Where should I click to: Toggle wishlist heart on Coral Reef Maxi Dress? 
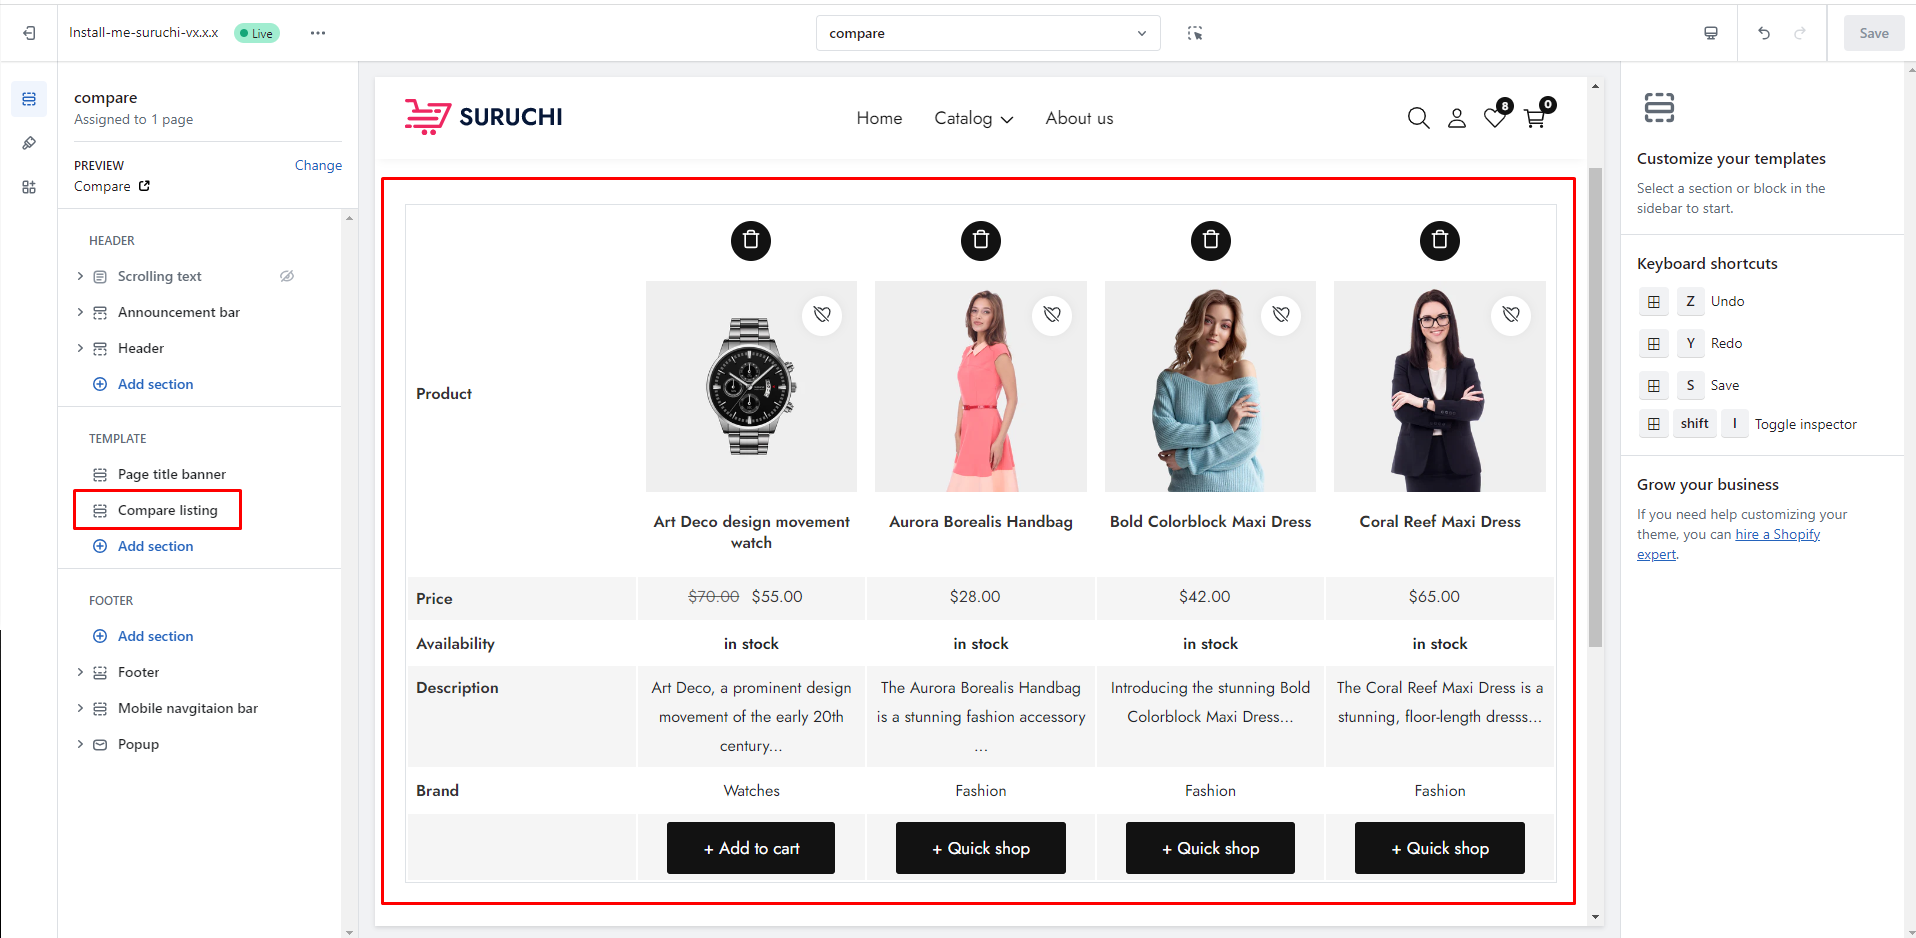[1511, 314]
